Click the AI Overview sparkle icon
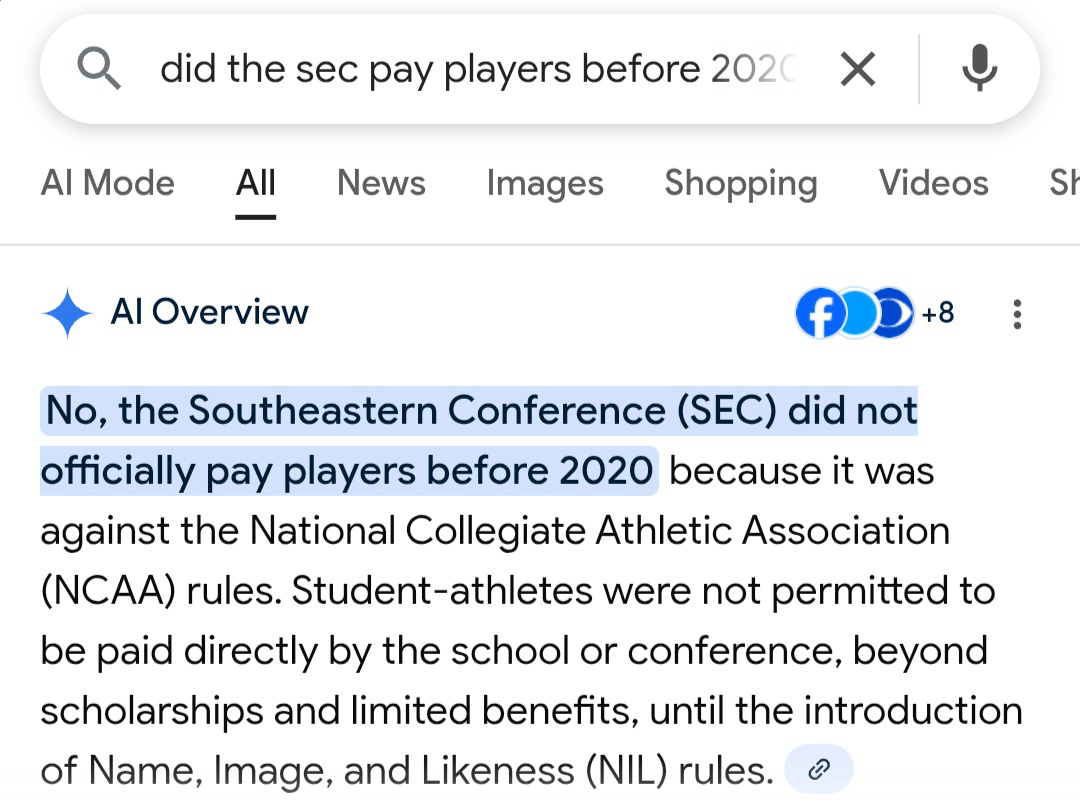 tap(67, 313)
